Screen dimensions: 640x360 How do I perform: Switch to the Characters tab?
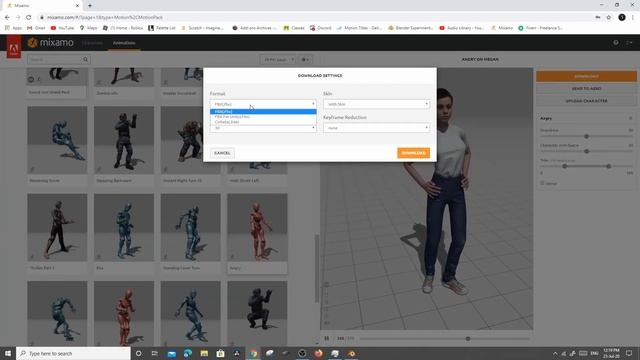point(92,43)
